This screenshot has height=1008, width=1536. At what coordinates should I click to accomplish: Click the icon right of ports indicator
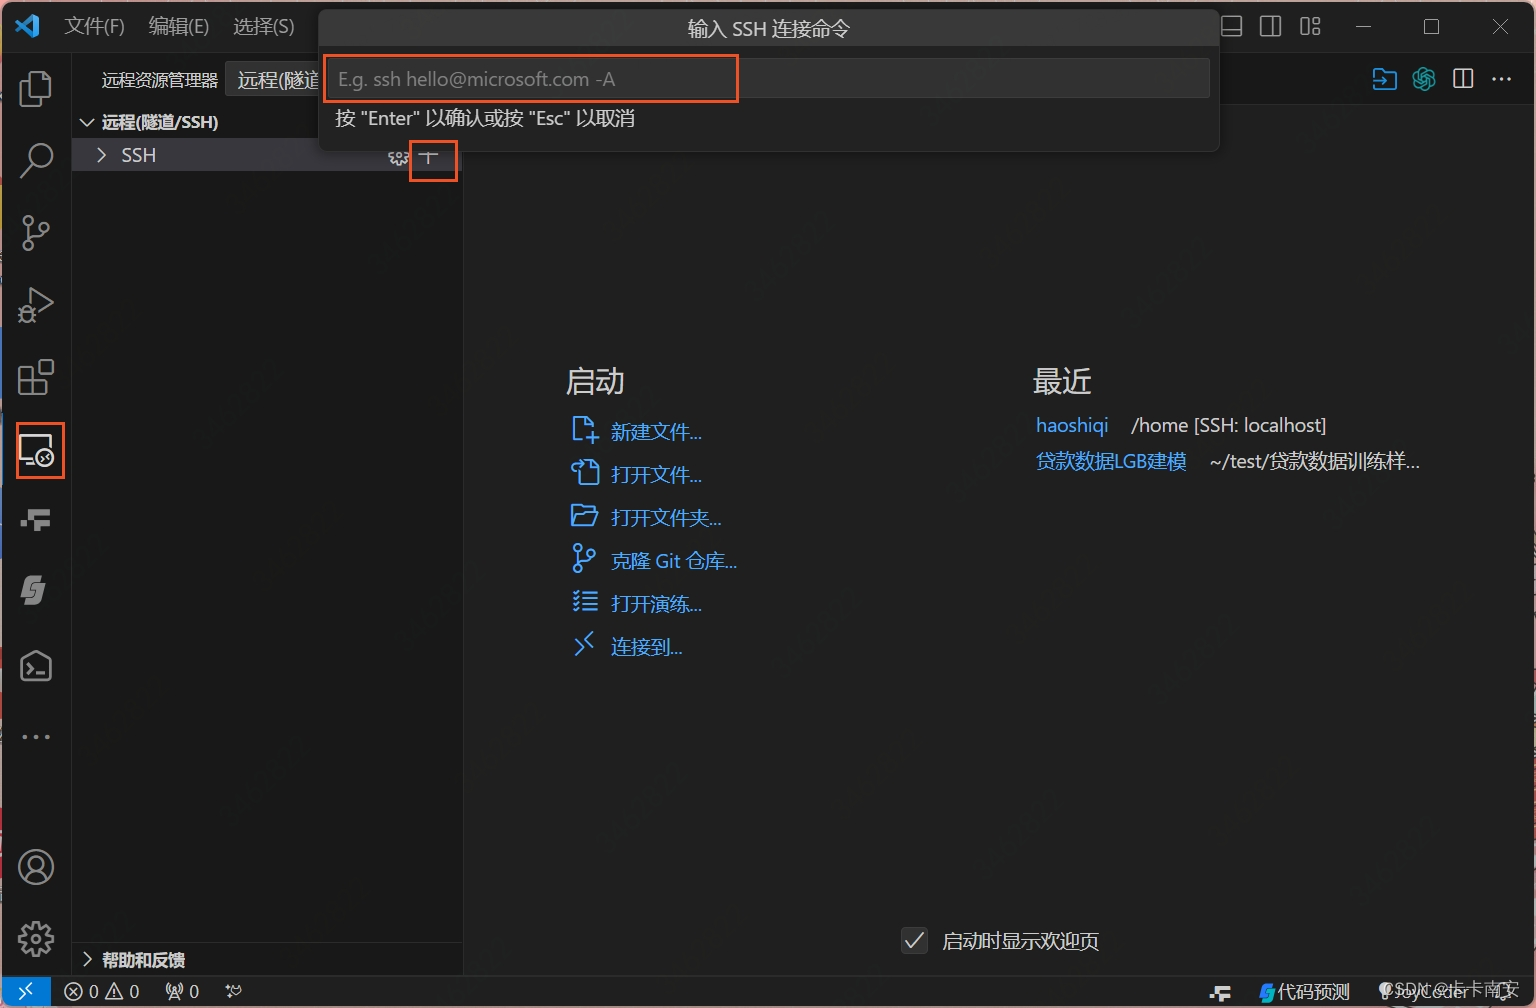coord(234,992)
